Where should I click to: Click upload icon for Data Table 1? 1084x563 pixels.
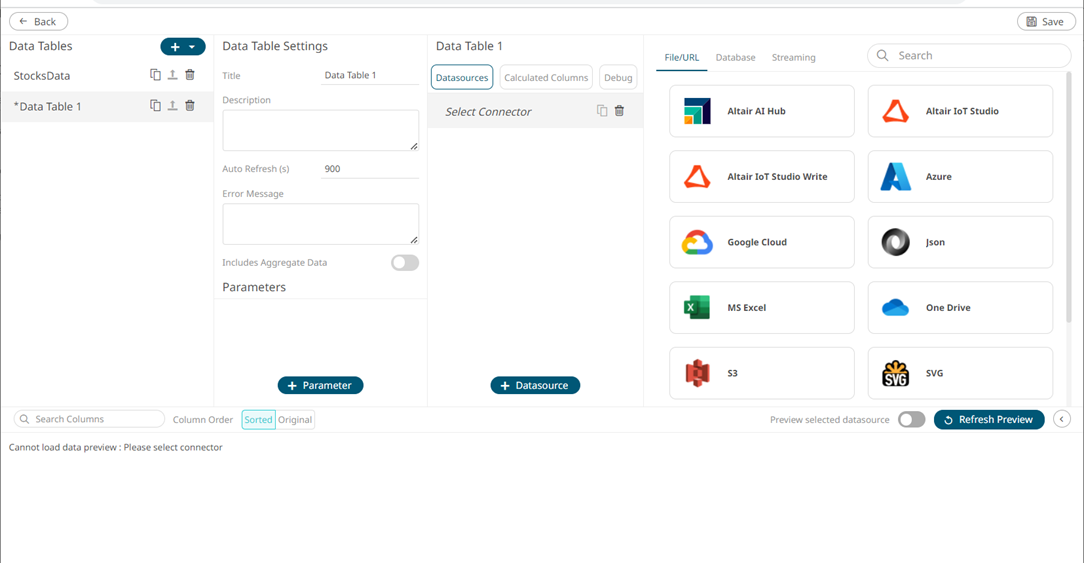pos(172,106)
